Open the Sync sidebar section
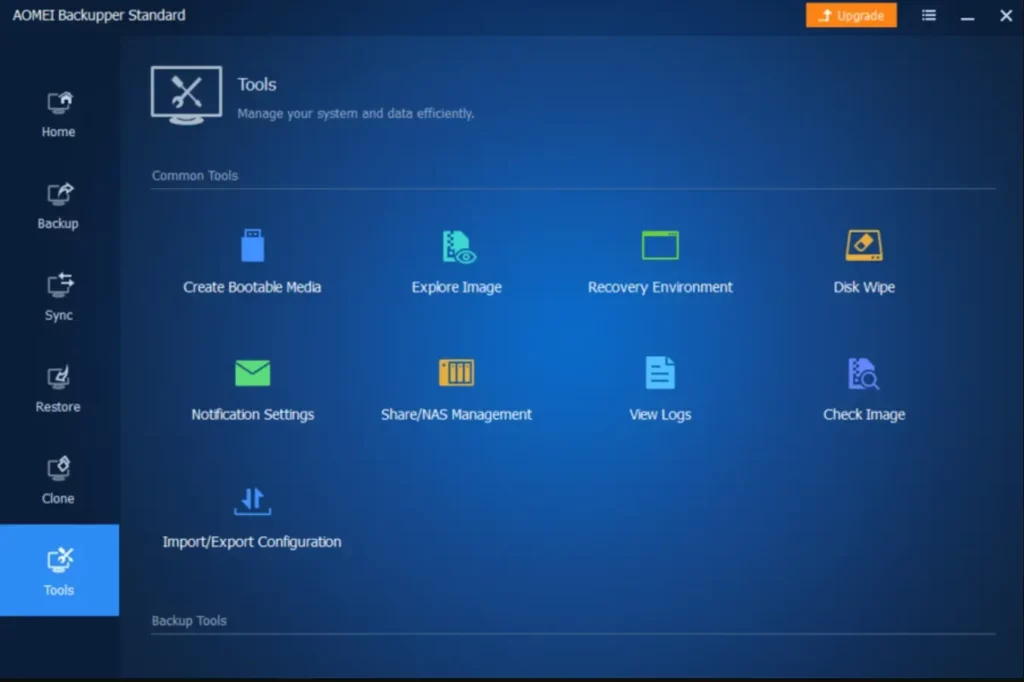The height and width of the screenshot is (682, 1024). coord(59,298)
